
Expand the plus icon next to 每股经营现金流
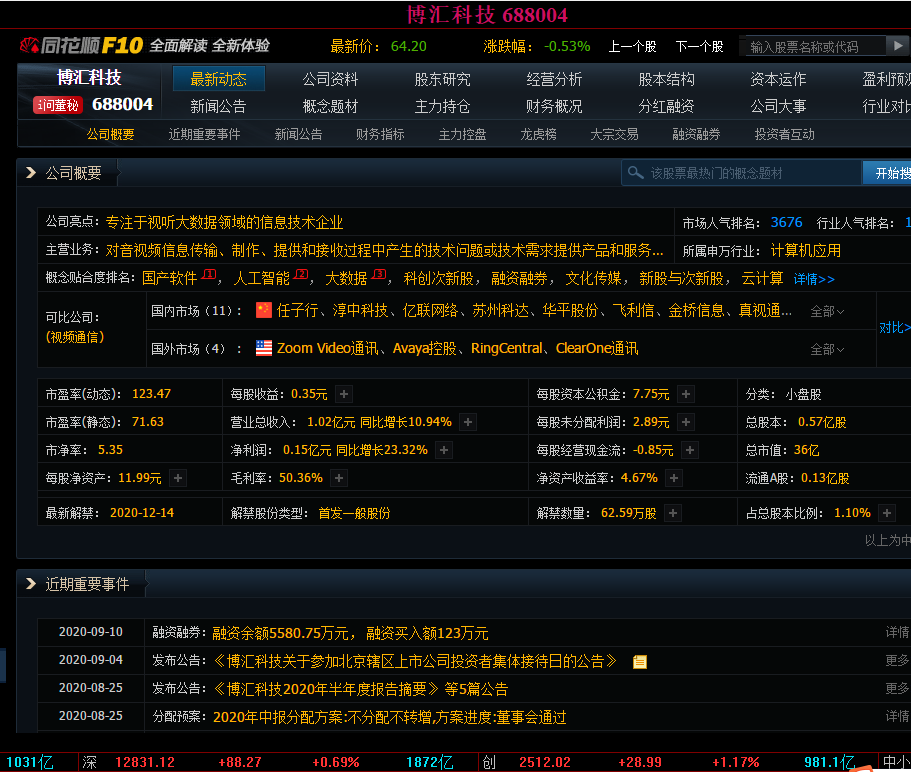coord(690,450)
